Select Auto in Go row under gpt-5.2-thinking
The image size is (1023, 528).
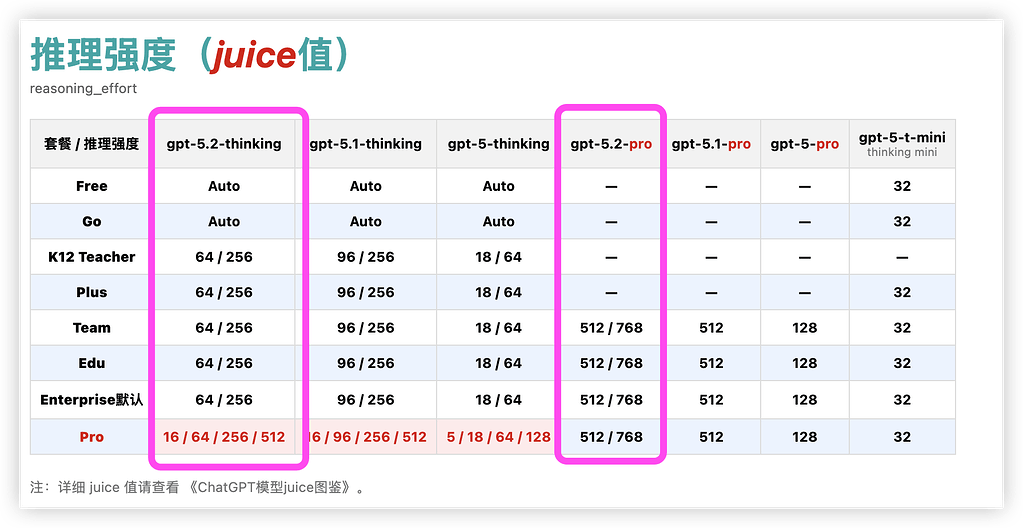tap(224, 221)
